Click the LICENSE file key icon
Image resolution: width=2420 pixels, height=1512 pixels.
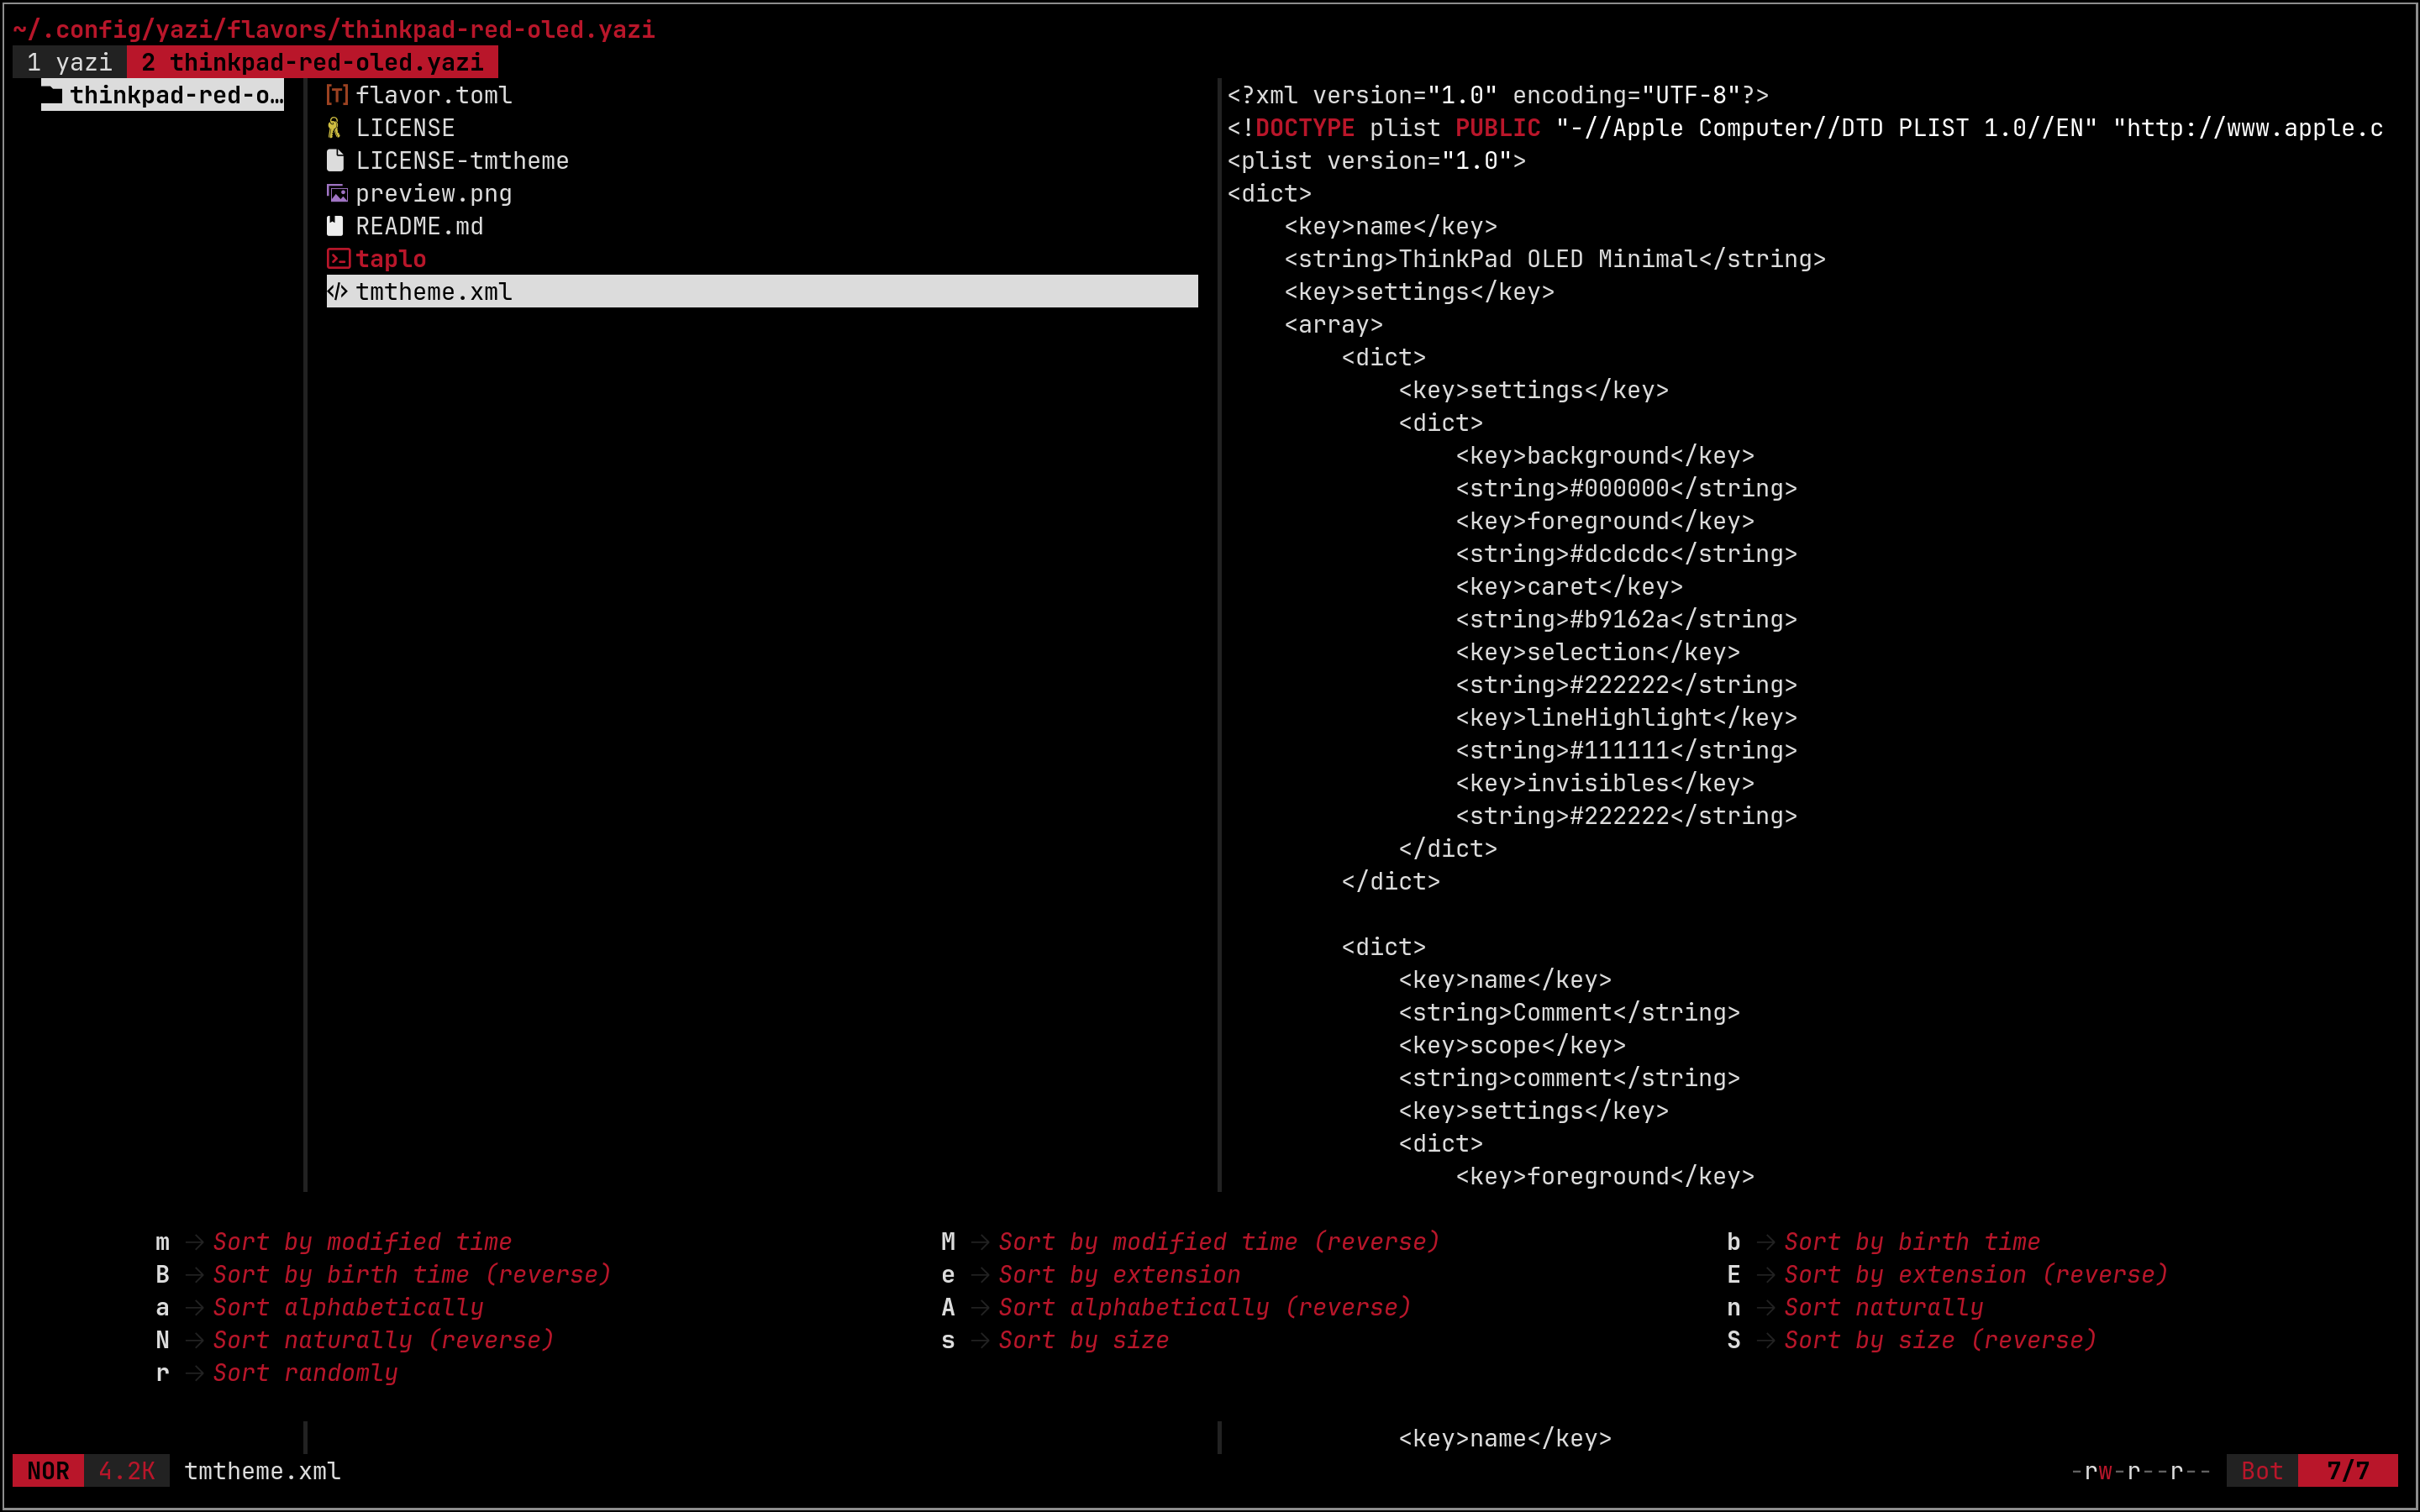click(335, 128)
